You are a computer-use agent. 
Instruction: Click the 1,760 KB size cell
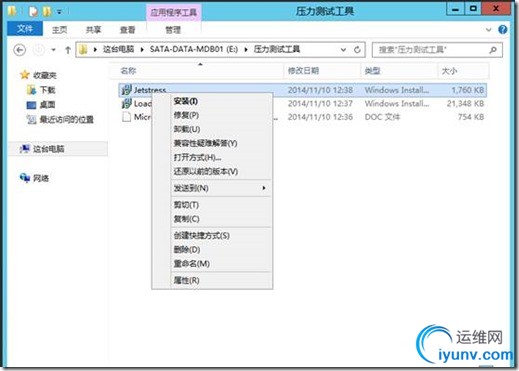(468, 90)
